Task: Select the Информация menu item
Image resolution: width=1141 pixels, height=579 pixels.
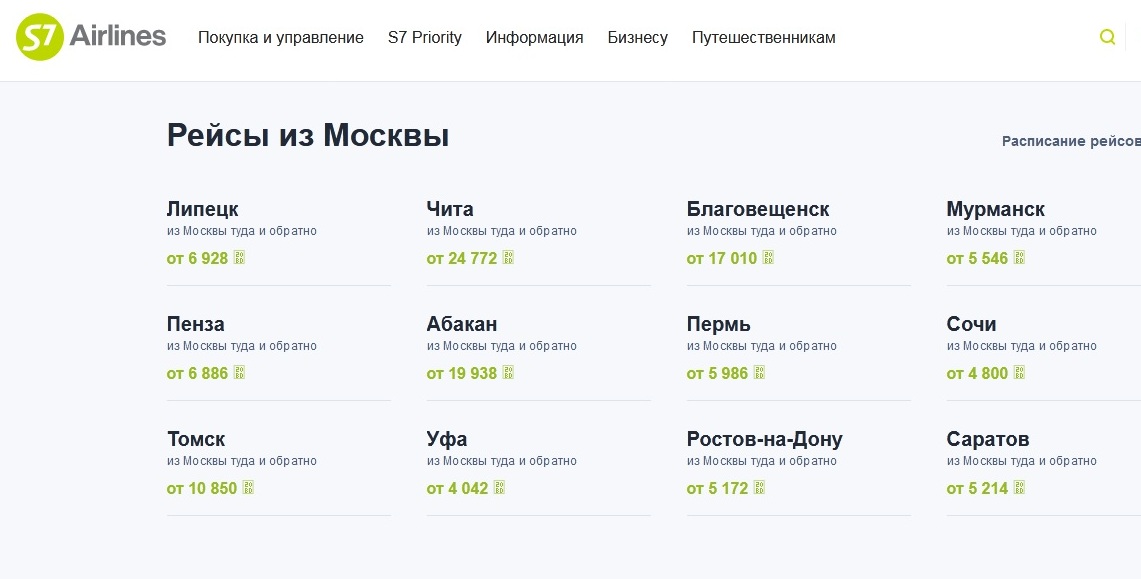Action: click(x=535, y=38)
